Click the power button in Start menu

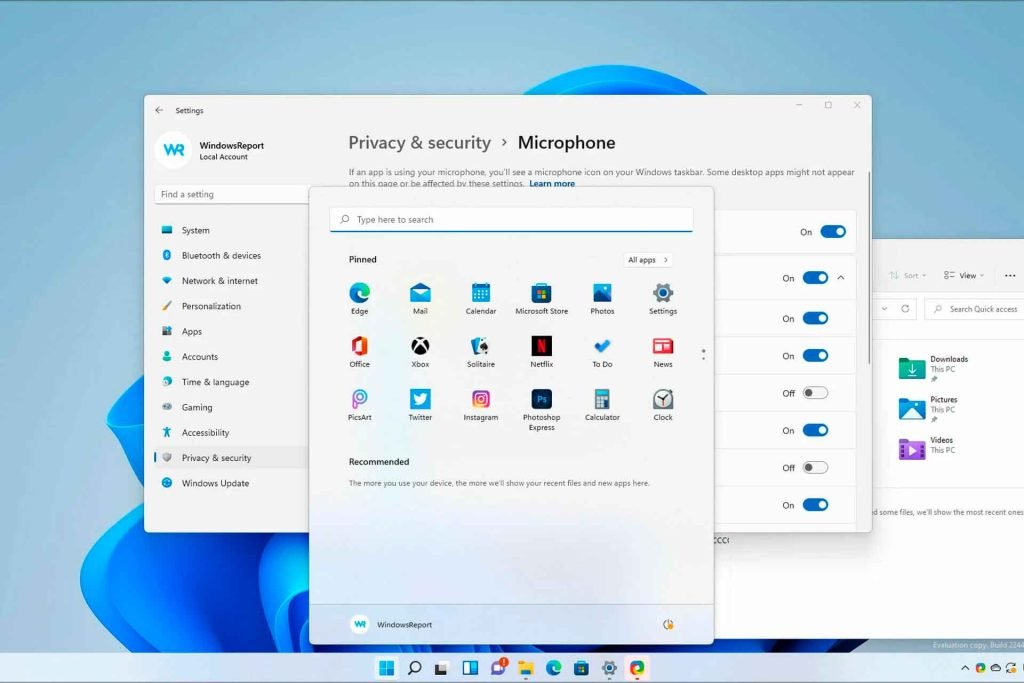coord(668,624)
